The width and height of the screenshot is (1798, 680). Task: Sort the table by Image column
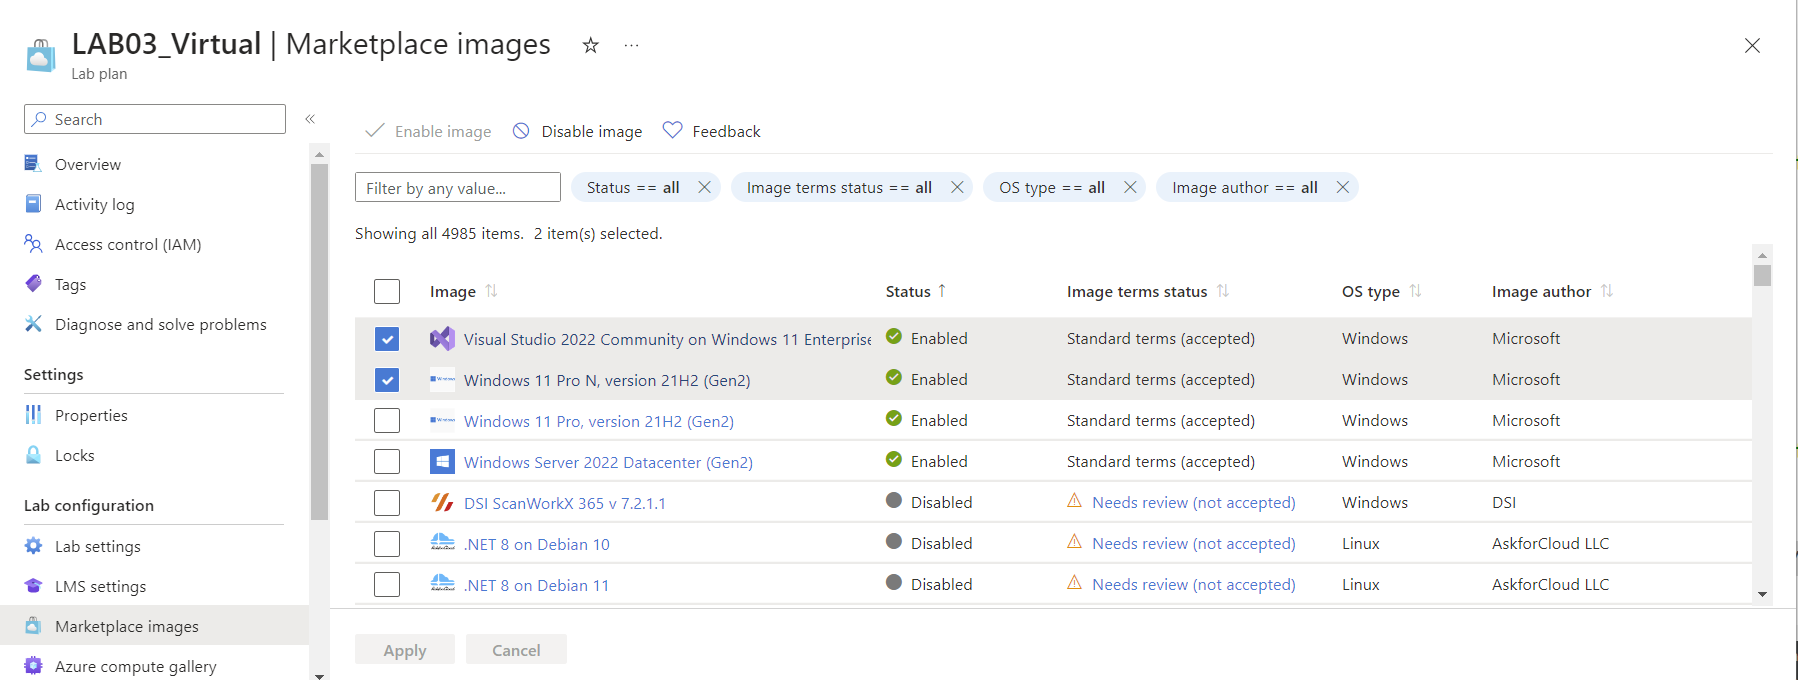pos(463,291)
